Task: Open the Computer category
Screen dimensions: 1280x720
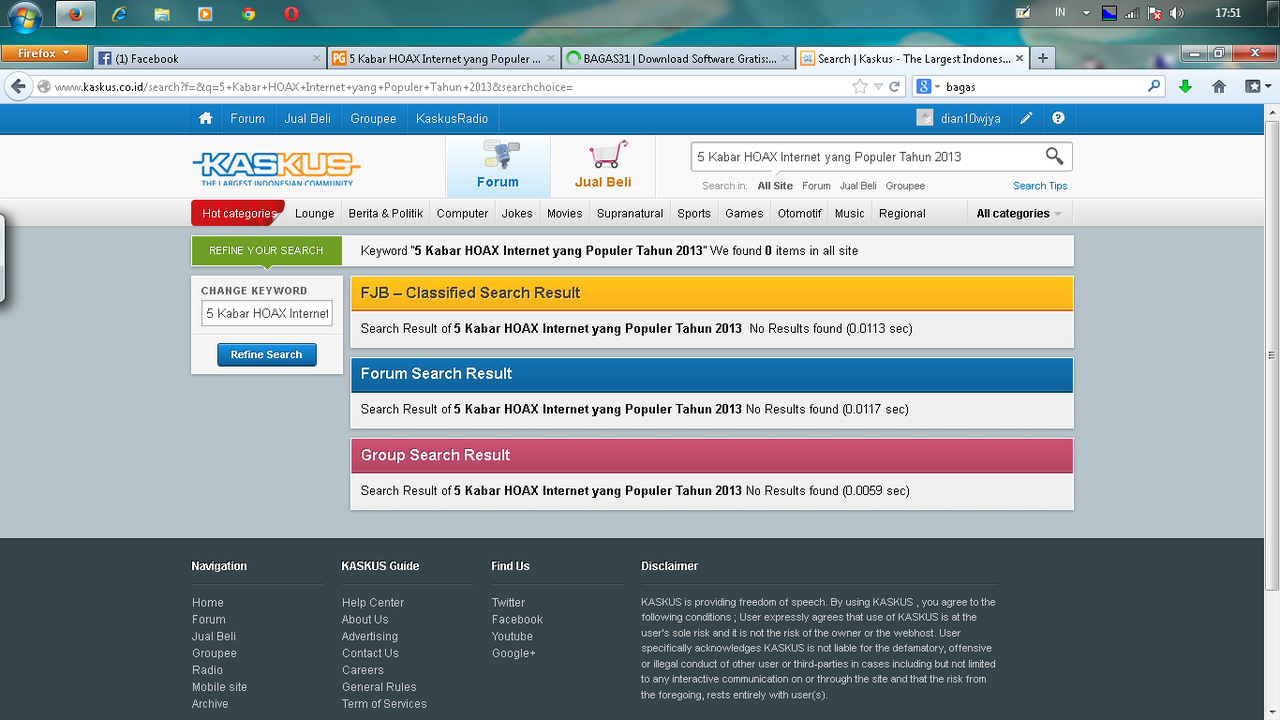Action: point(462,213)
